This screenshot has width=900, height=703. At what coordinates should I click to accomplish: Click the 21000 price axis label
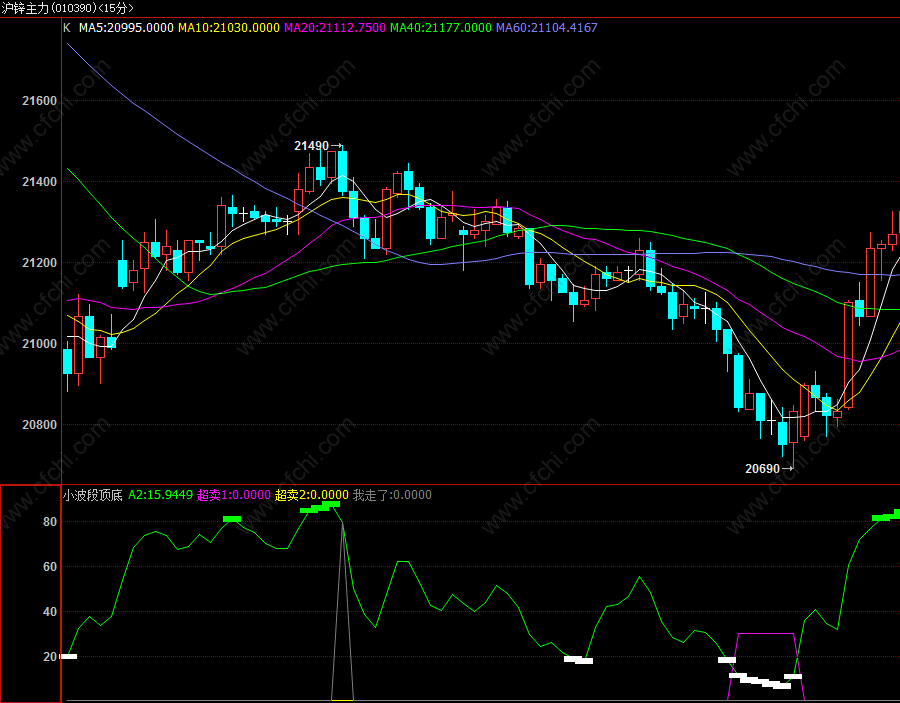point(40,344)
